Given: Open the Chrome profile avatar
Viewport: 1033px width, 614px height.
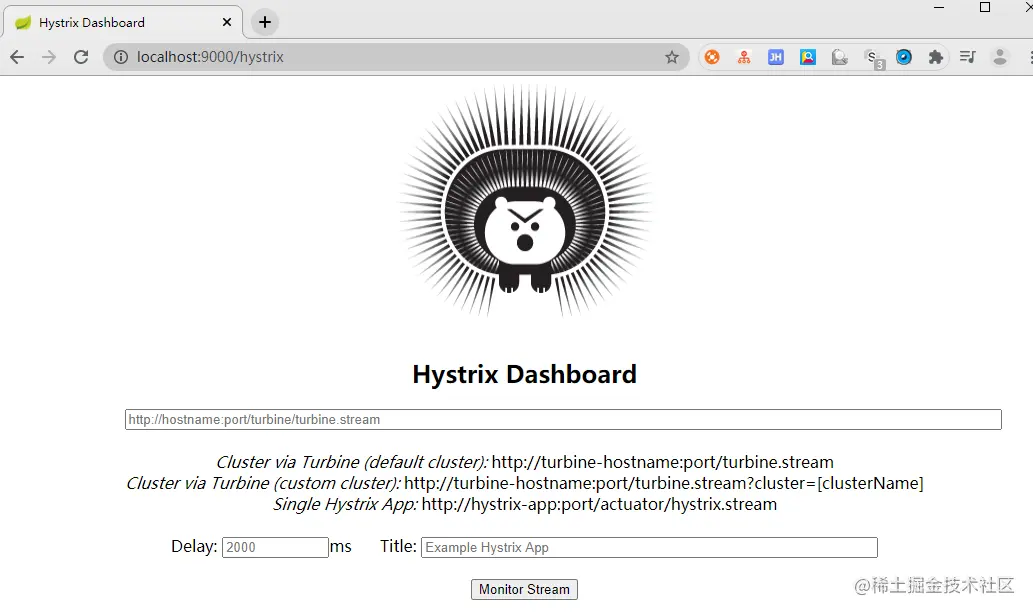Looking at the screenshot, I should pos(999,57).
